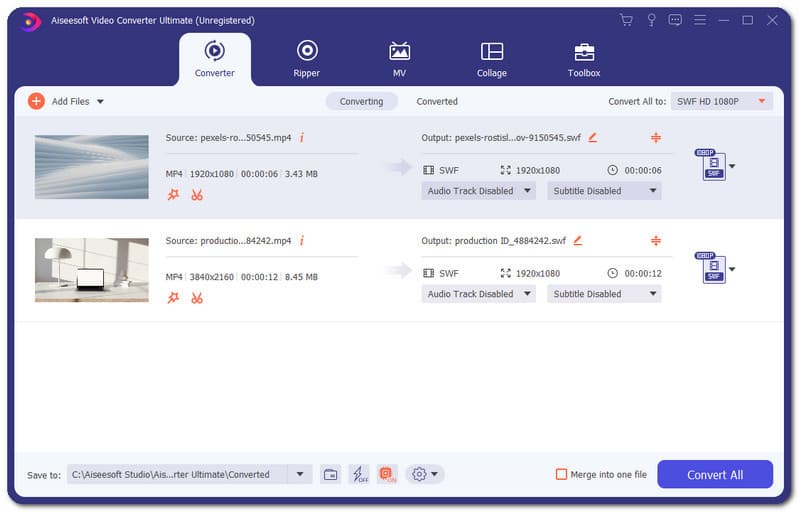Click the scissors cut icon for first video
Viewport: 800px width, 512px height.
[x=197, y=195]
